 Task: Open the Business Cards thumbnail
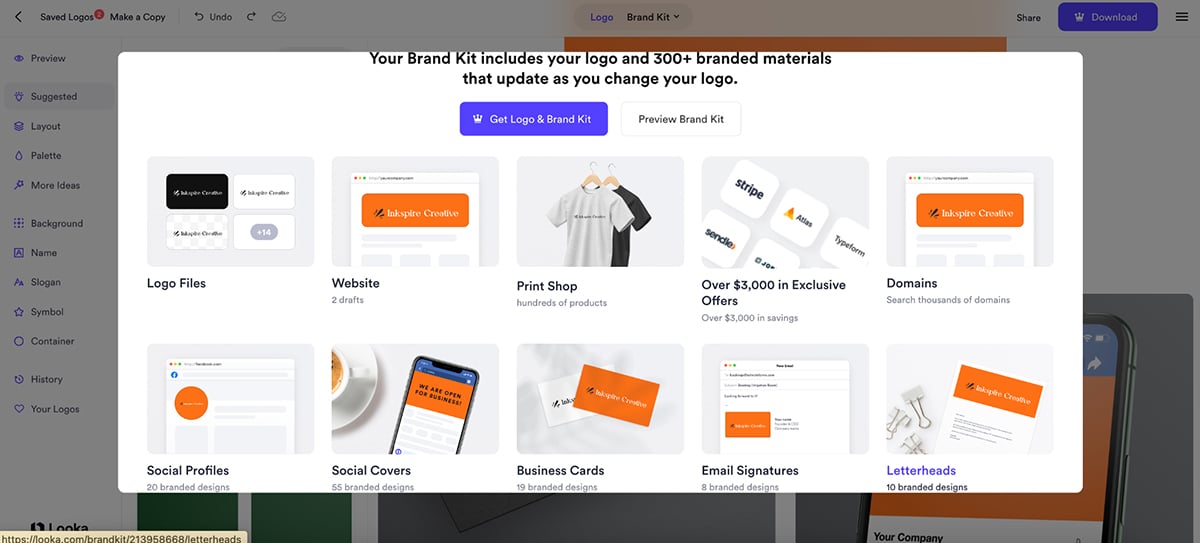point(600,399)
